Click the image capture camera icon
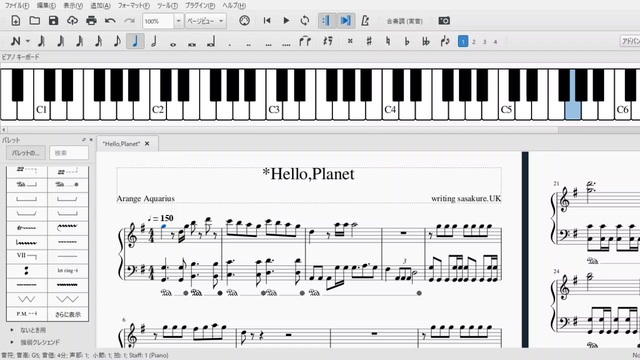Viewport: 640px width, 360px height. (x=444, y=20)
